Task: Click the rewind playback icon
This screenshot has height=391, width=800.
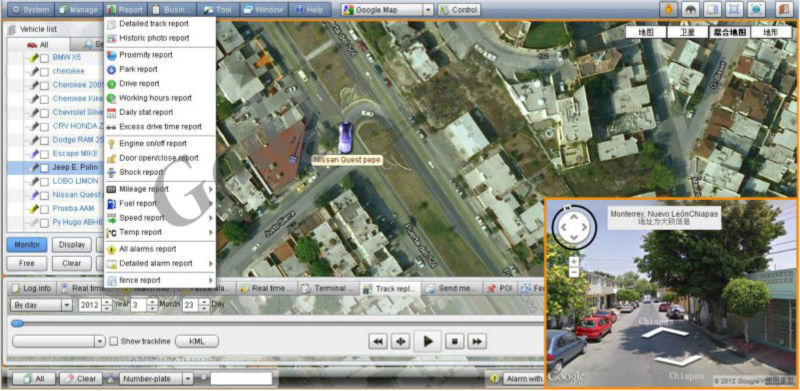Action: click(x=378, y=341)
